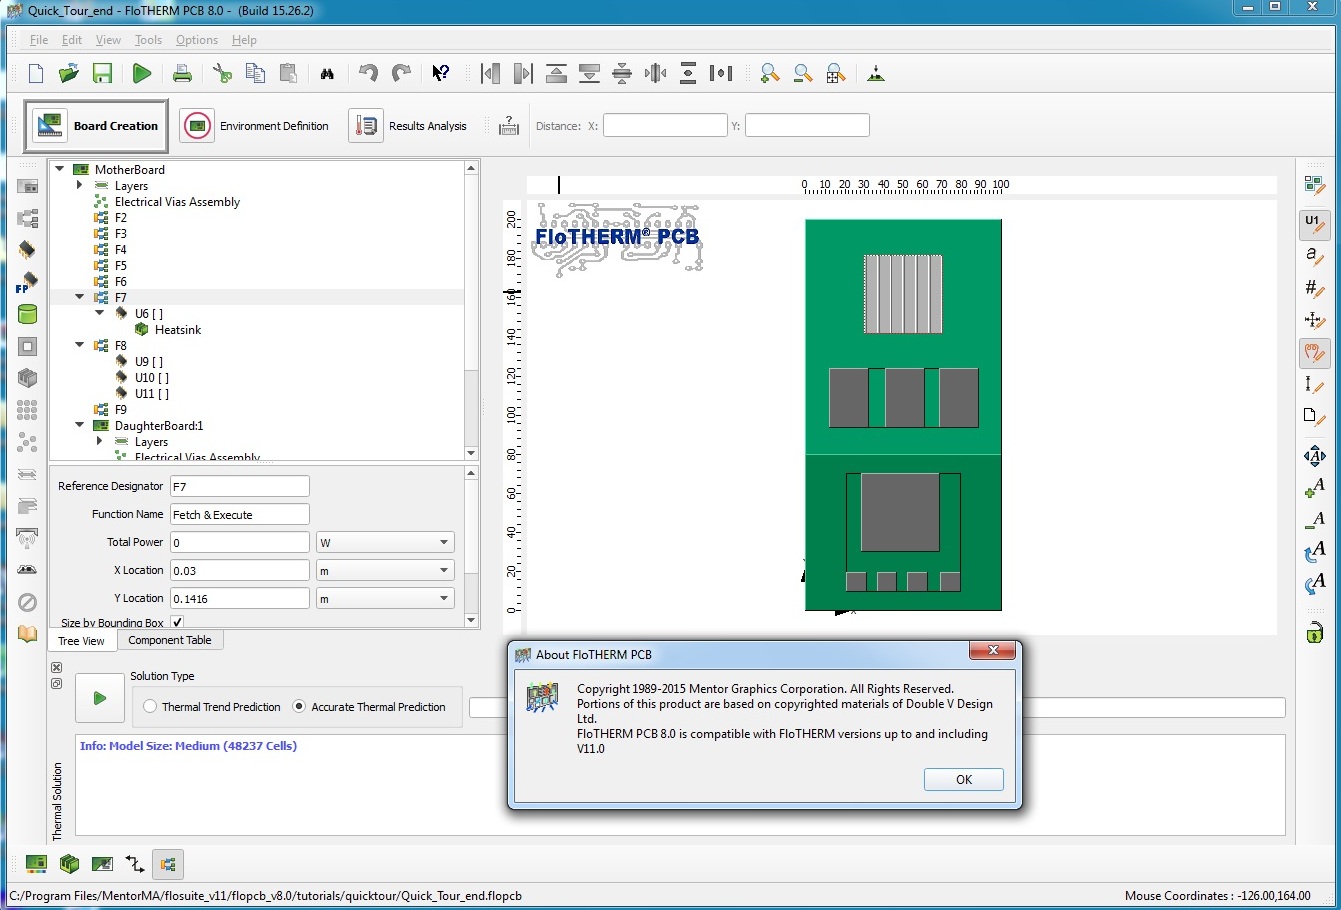Select Thermal Trend Prediction radio button

[x=150, y=706]
